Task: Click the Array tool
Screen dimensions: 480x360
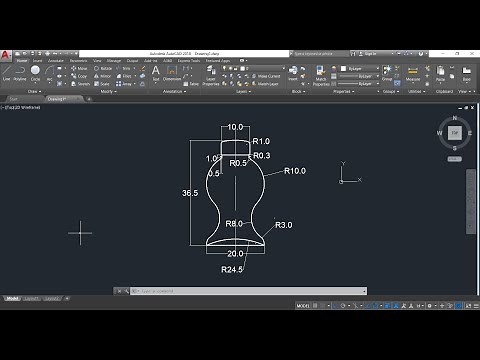Action: pos(124,84)
